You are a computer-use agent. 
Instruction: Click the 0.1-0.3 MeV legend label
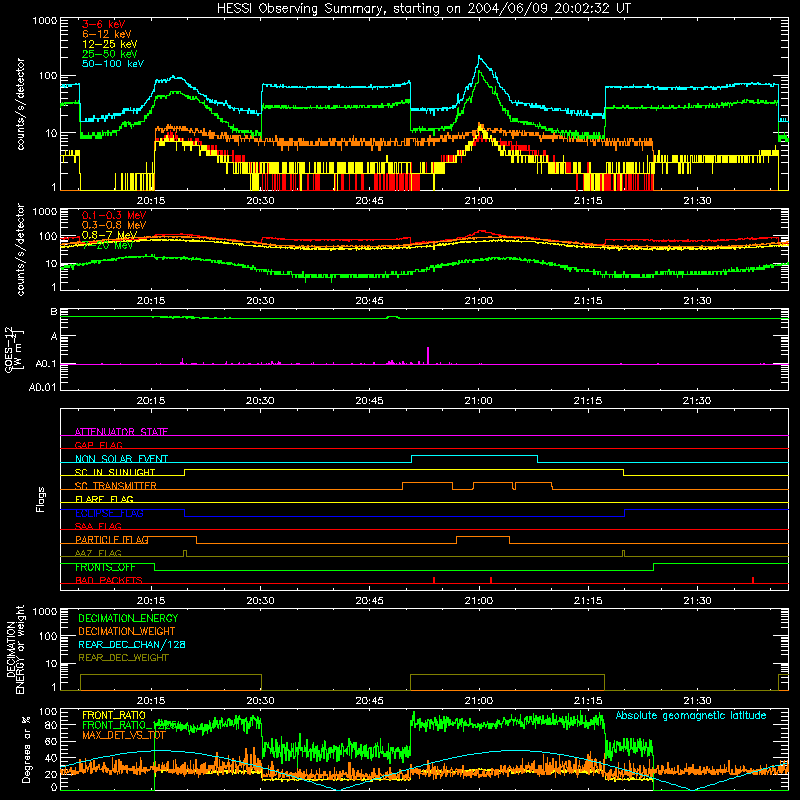coord(114,215)
